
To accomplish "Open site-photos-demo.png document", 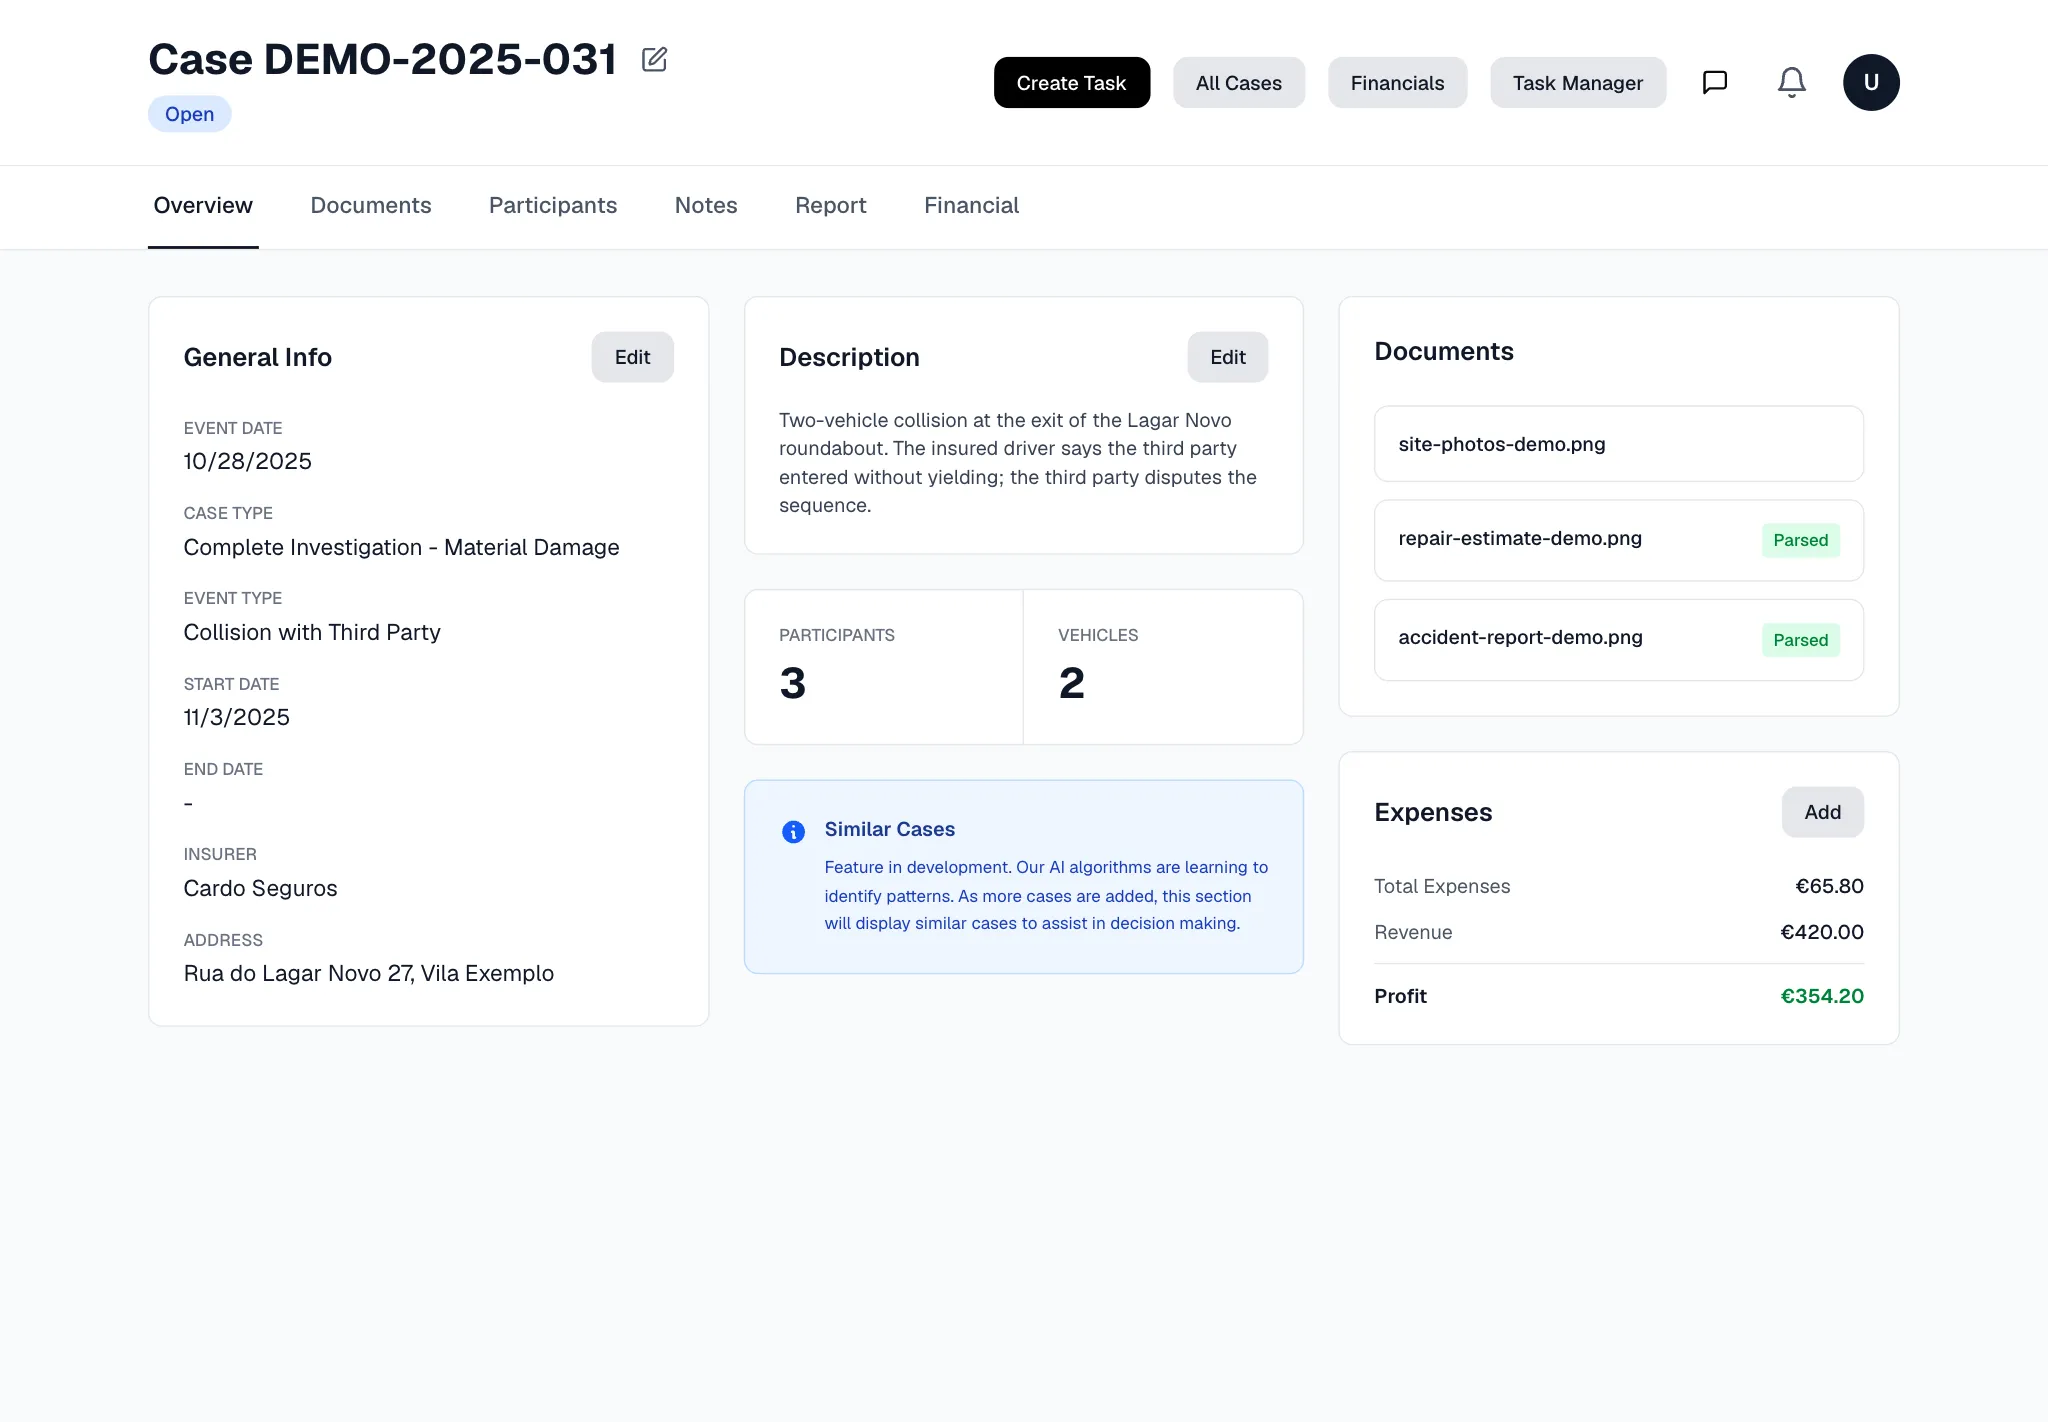I will pos(1618,444).
